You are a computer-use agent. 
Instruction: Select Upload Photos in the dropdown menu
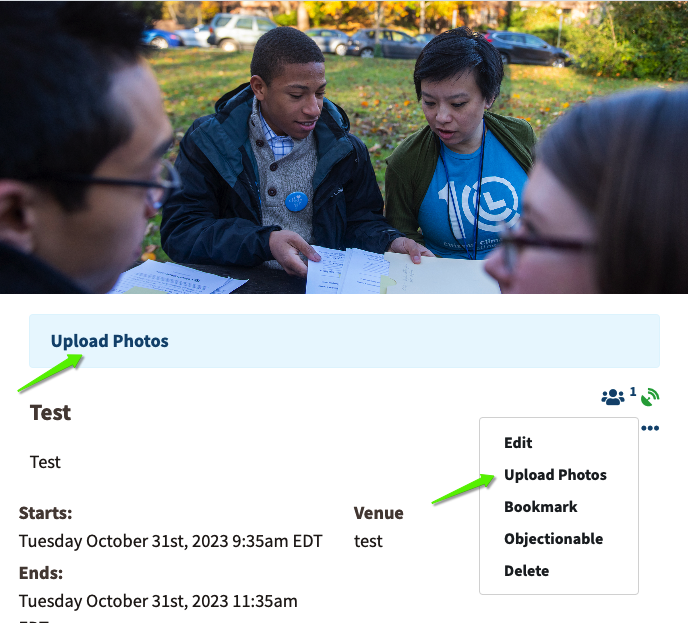555,475
